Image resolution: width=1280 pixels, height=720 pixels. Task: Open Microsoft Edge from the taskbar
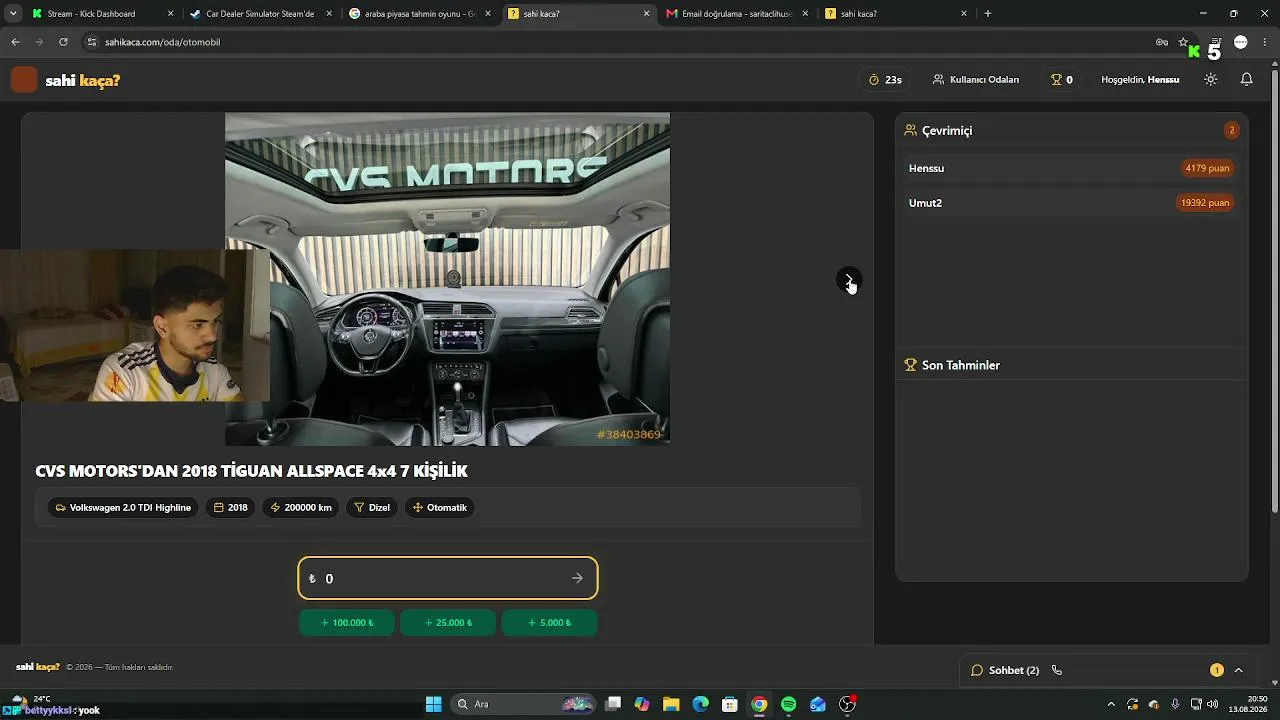[x=700, y=704]
